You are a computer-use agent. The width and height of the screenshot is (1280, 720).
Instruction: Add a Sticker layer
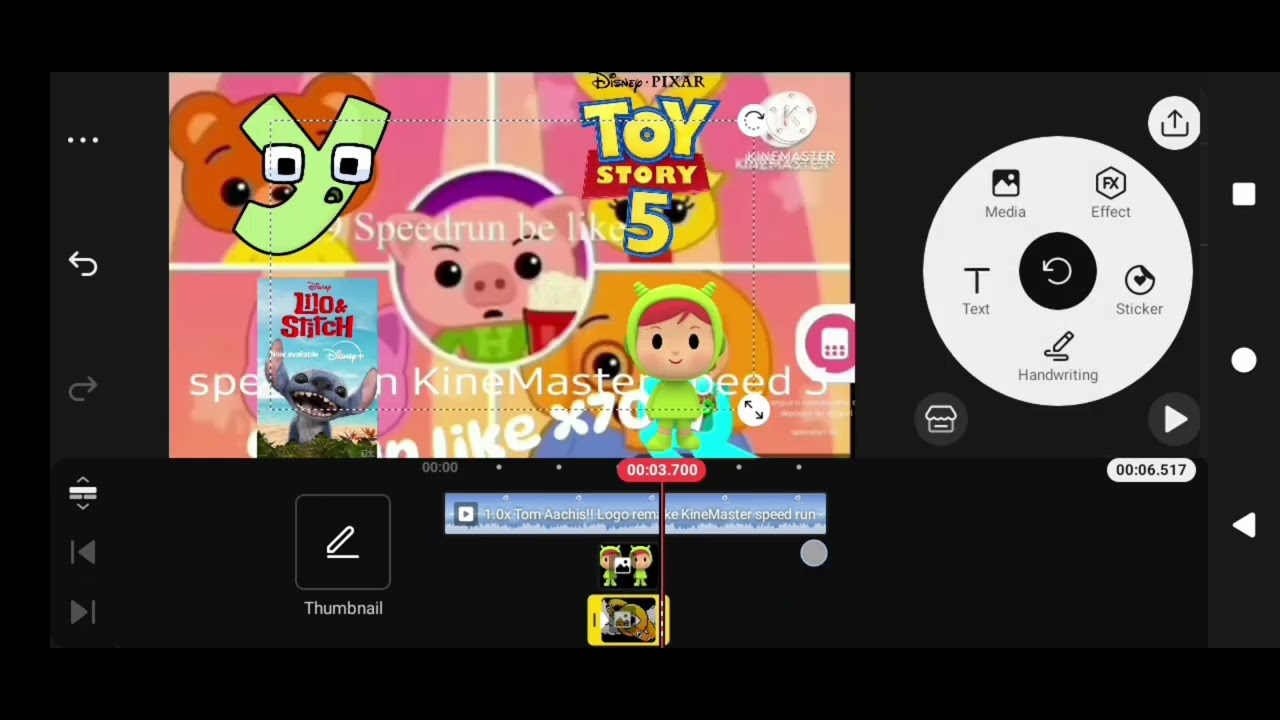click(1139, 291)
